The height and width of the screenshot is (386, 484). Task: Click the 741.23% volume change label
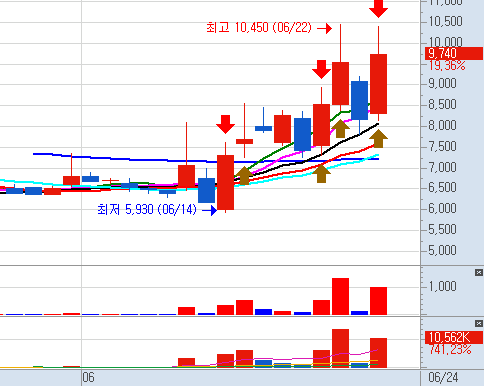coord(450,350)
